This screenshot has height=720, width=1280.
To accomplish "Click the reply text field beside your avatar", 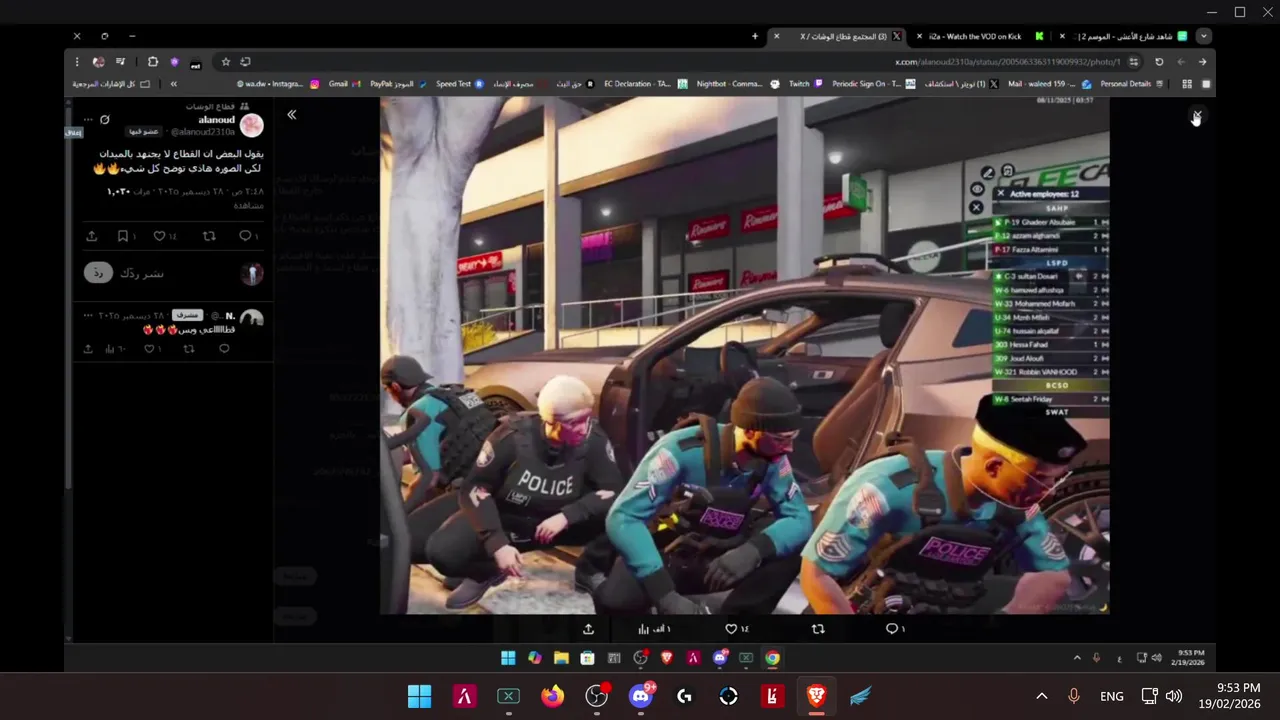I will pyautogui.click(x=178, y=273).
